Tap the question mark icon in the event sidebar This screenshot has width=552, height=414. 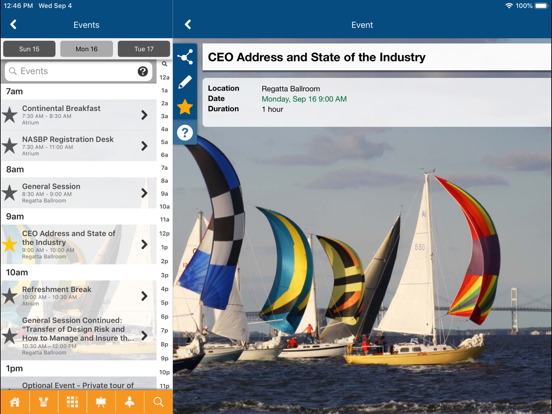(185, 133)
